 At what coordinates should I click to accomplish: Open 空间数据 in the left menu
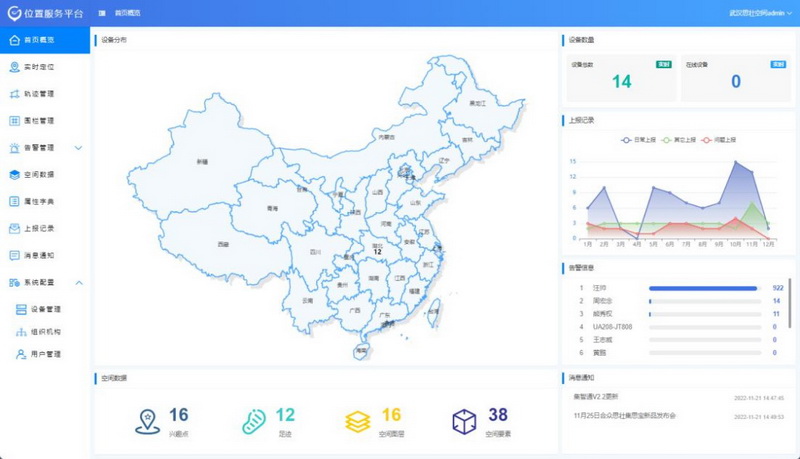point(38,174)
